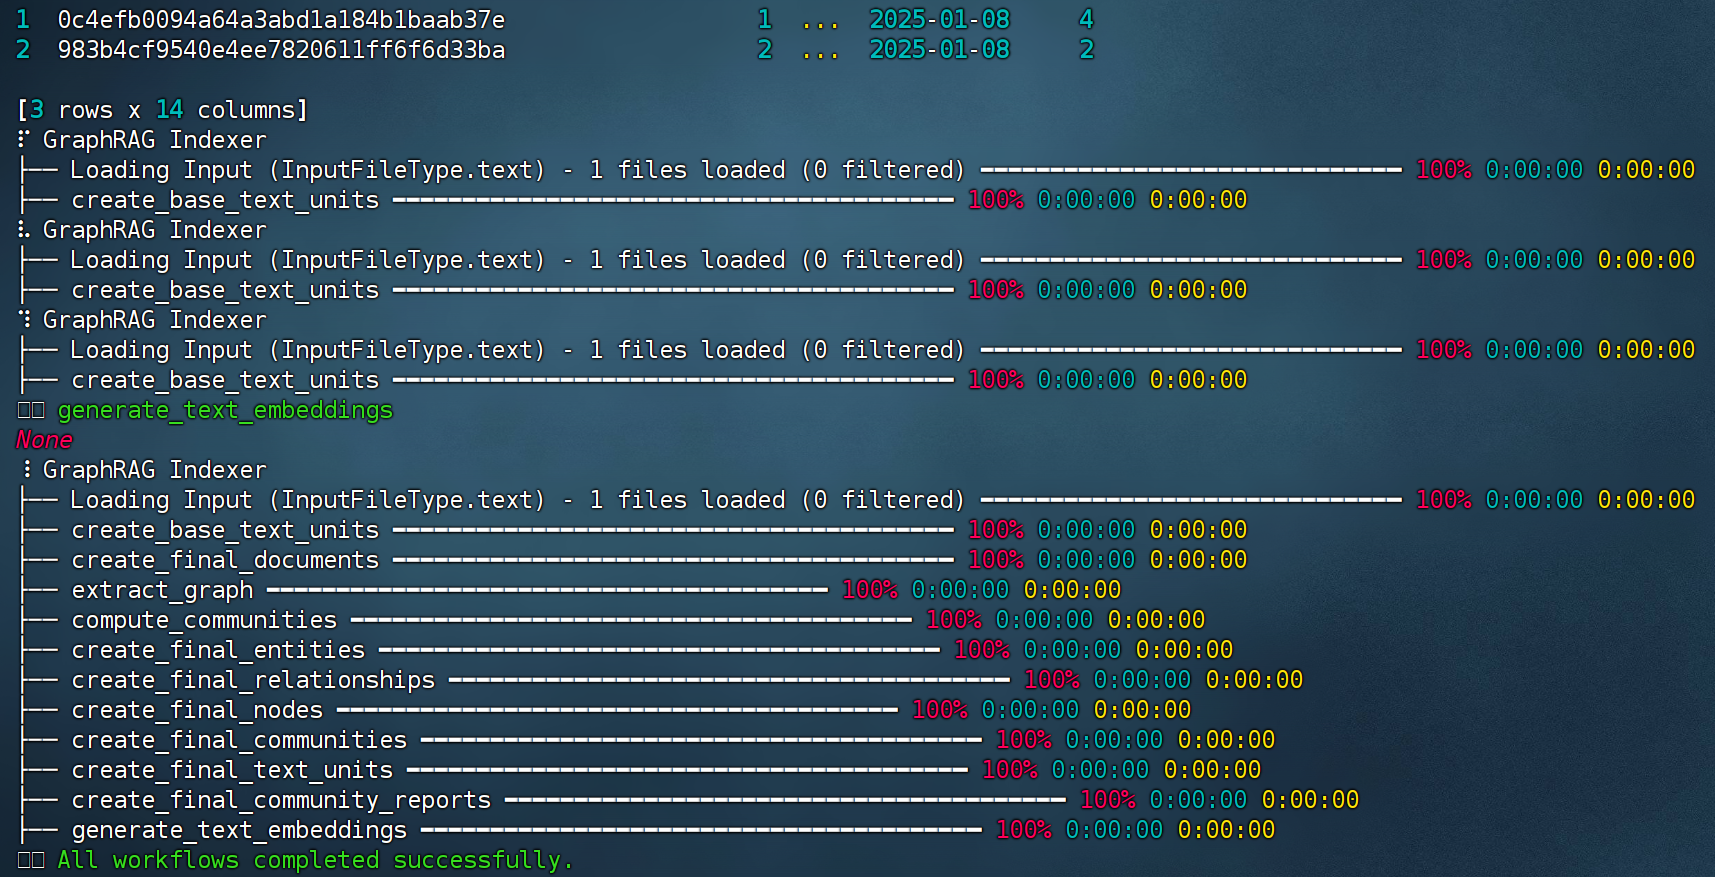Screen dimensions: 1715x877
Task: Click the 100% value on create_final_entities row
Action: coord(982,650)
